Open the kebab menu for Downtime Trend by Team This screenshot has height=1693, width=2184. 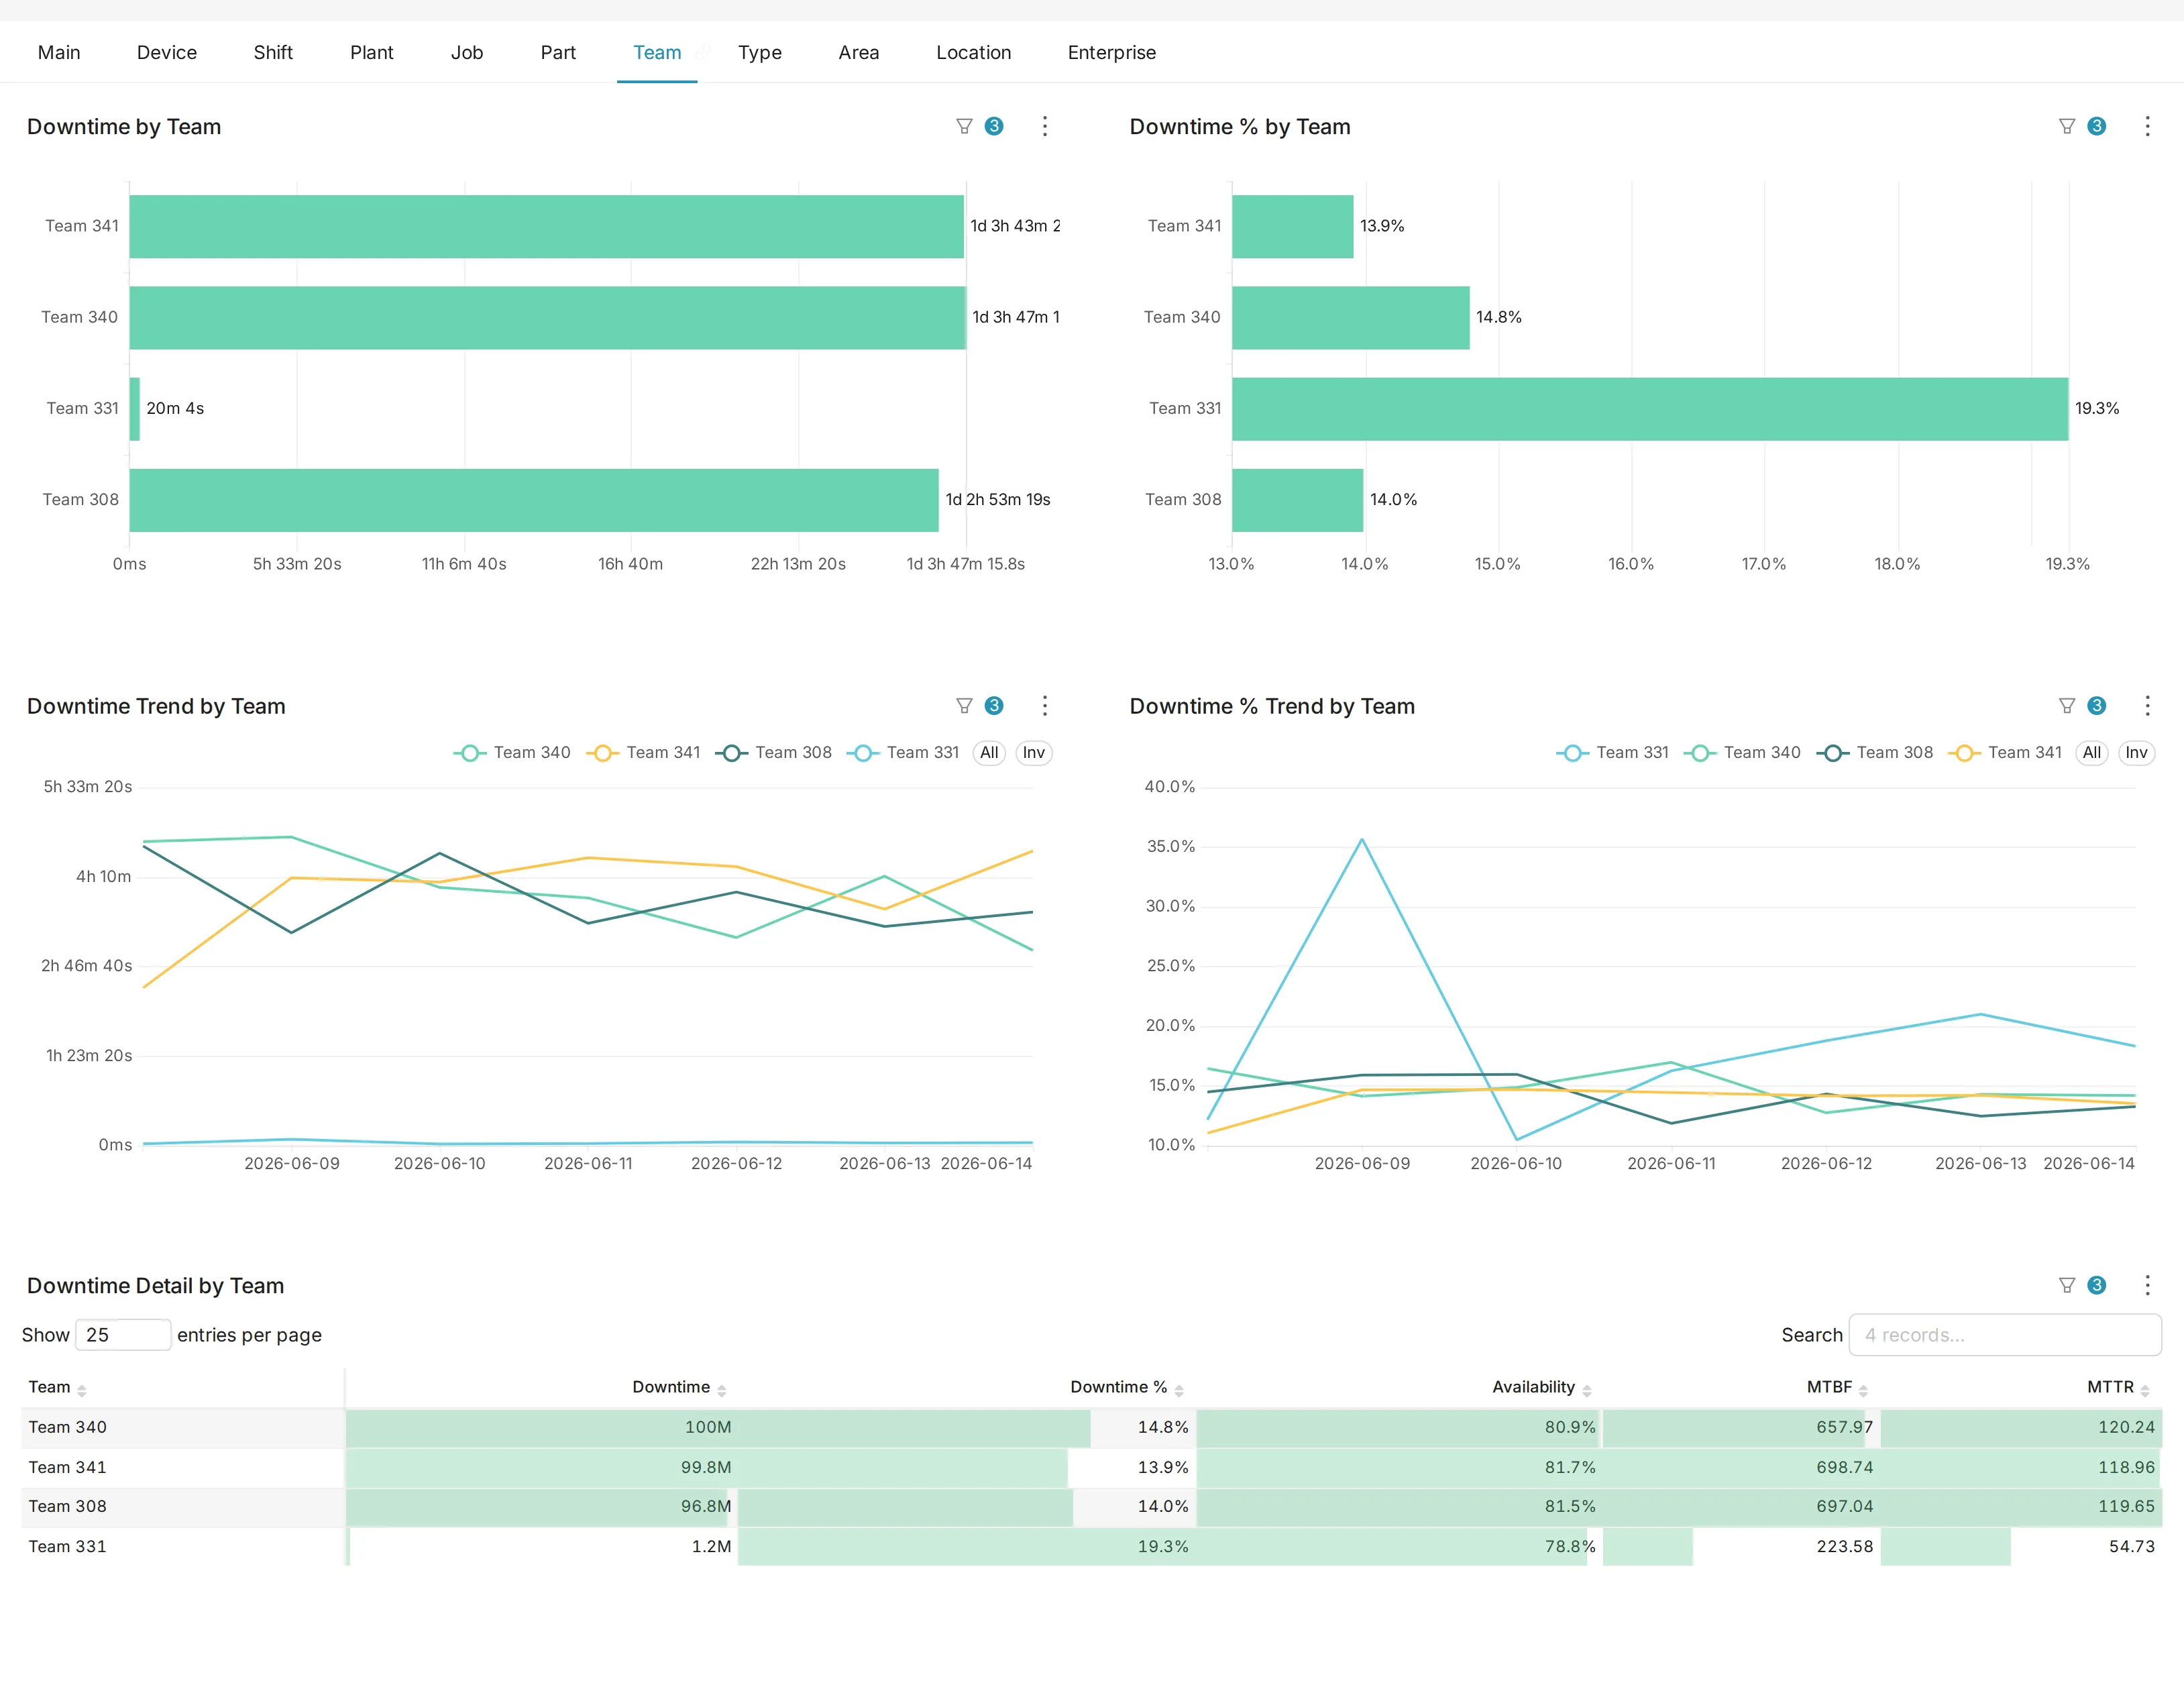1045,706
